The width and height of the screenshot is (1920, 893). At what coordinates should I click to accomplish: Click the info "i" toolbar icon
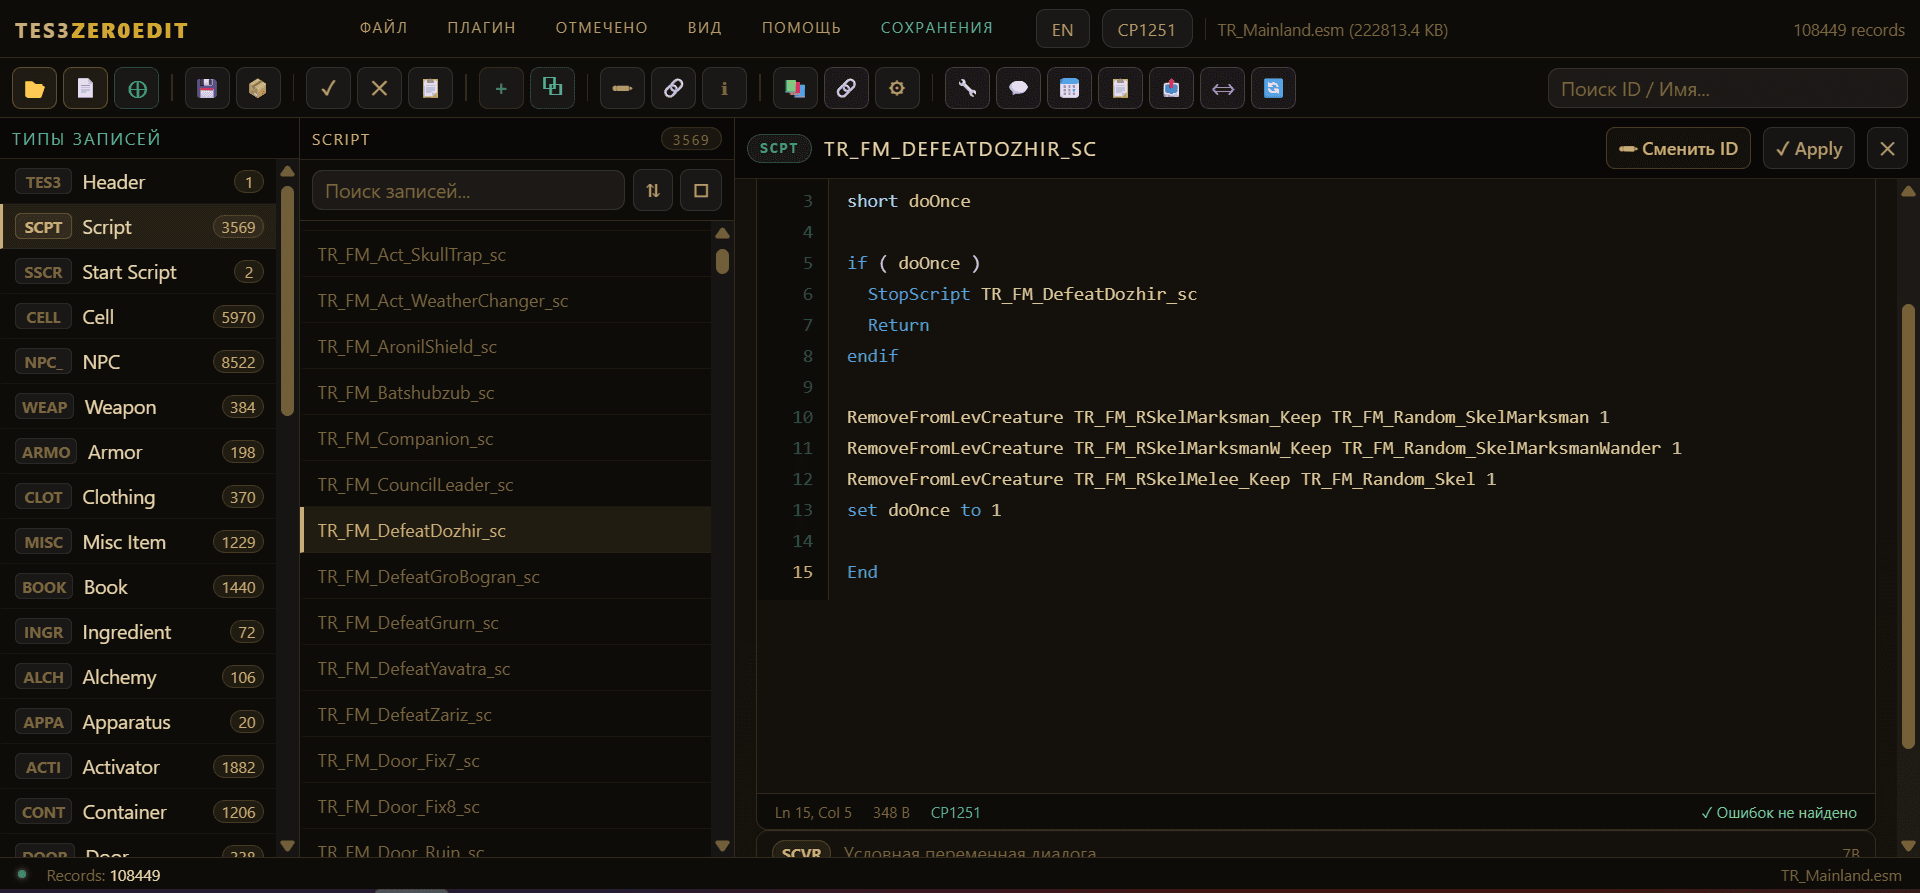coord(724,89)
